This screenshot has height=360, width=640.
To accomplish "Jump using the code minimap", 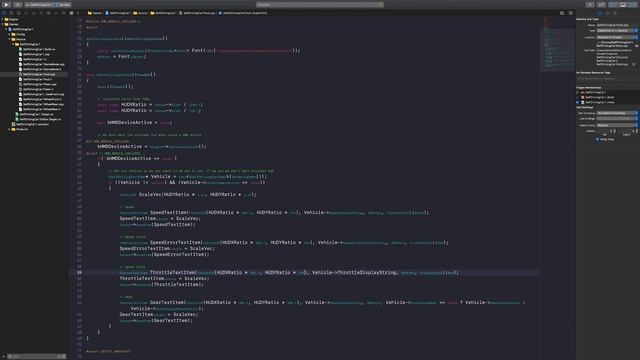I will click(x=558, y=44).
